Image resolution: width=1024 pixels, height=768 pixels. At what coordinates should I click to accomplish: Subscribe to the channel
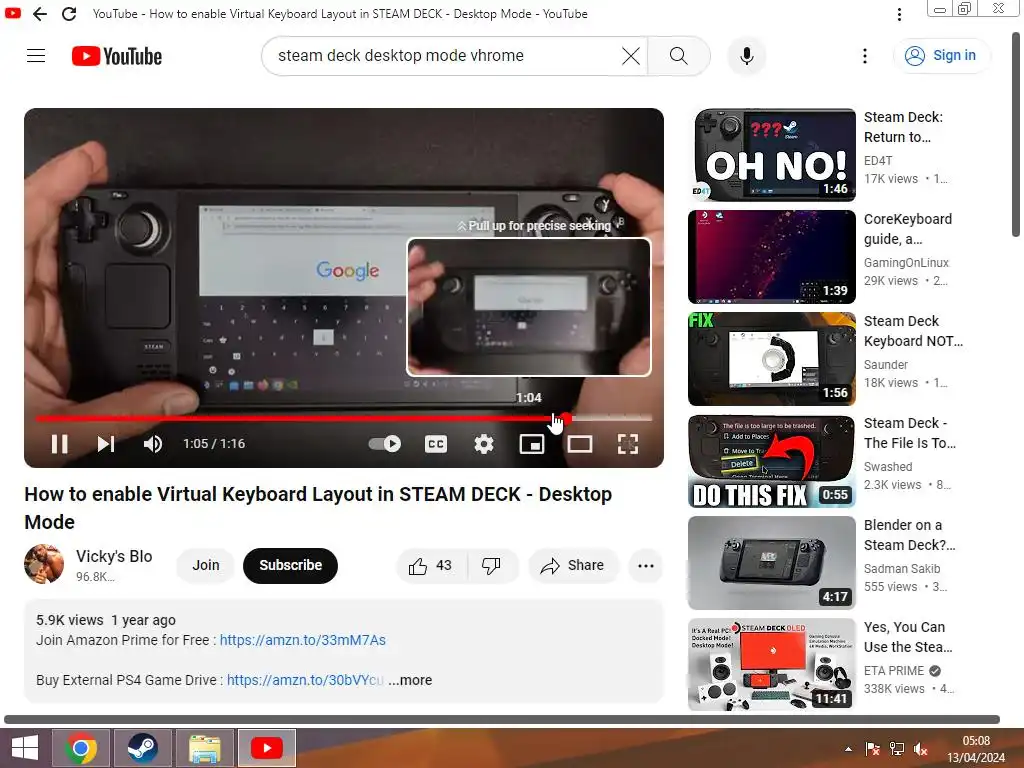point(290,566)
